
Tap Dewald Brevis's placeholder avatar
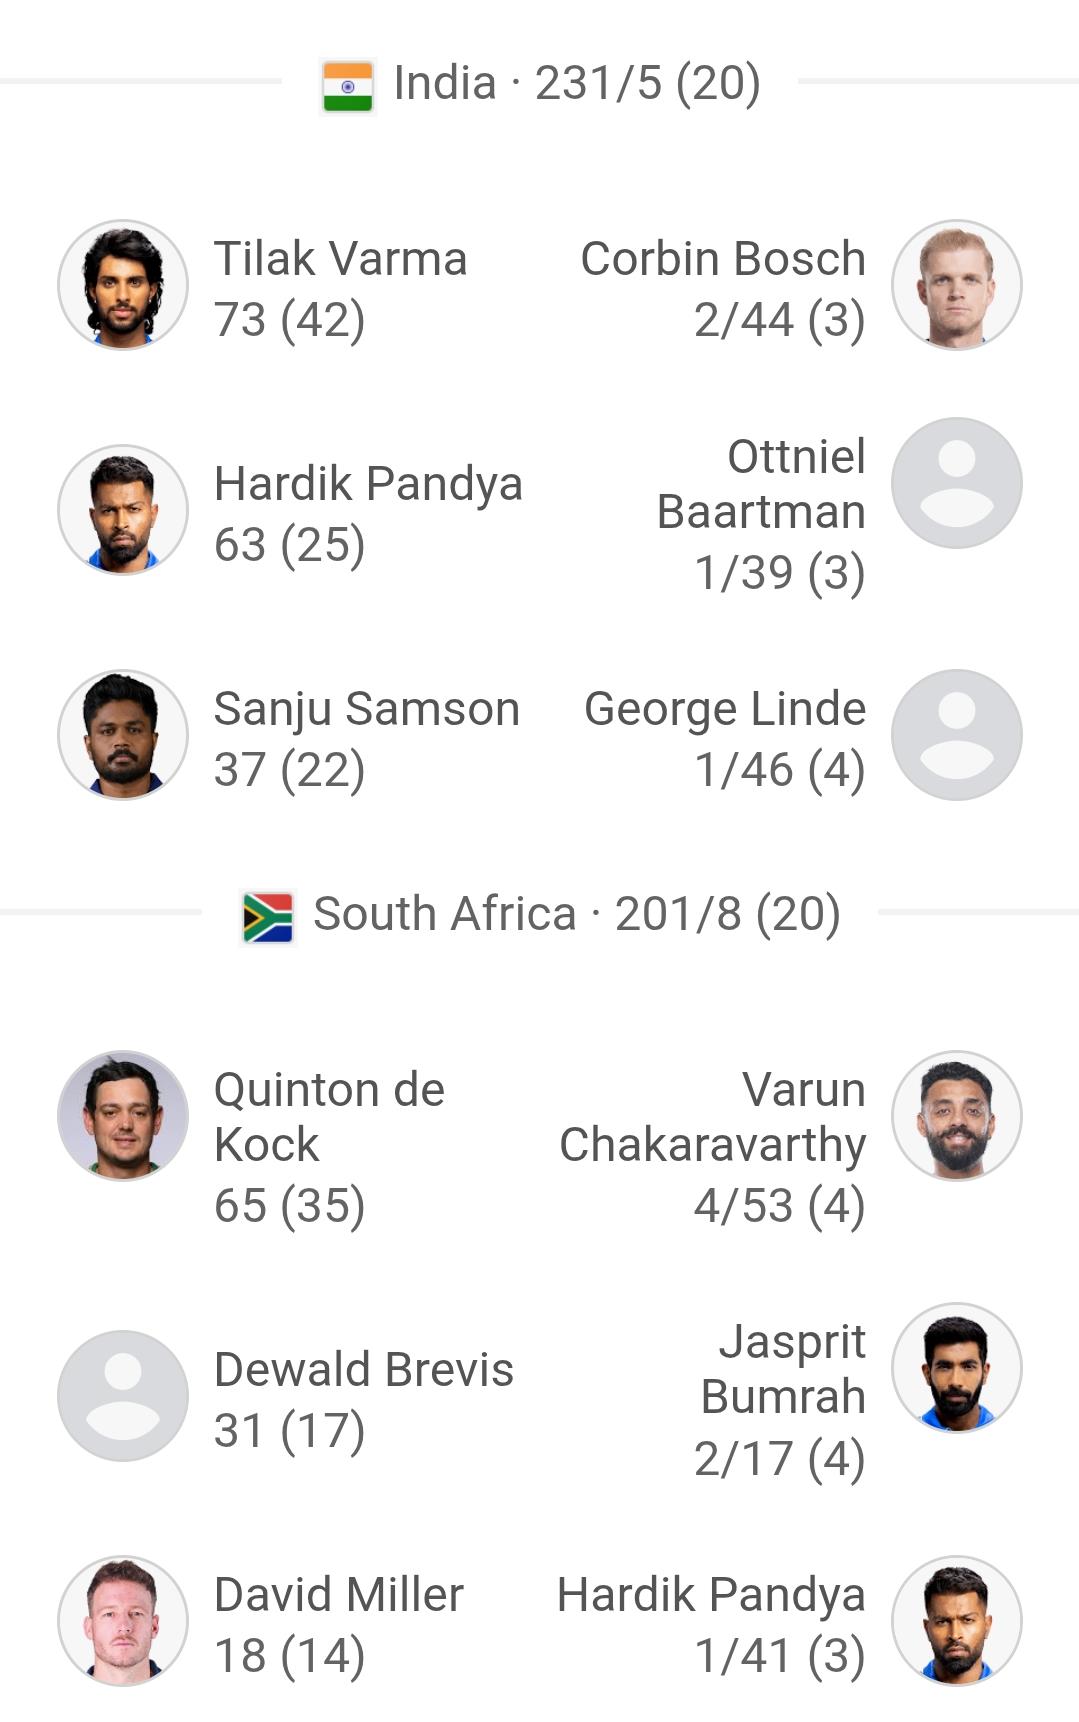(123, 1396)
